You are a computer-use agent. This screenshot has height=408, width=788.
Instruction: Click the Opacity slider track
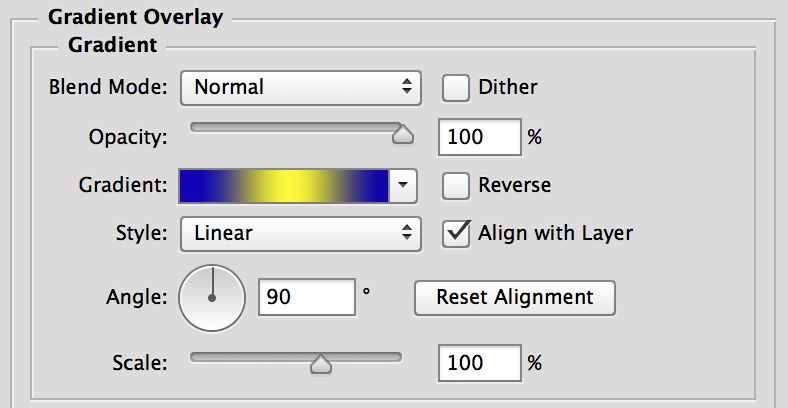point(296,127)
